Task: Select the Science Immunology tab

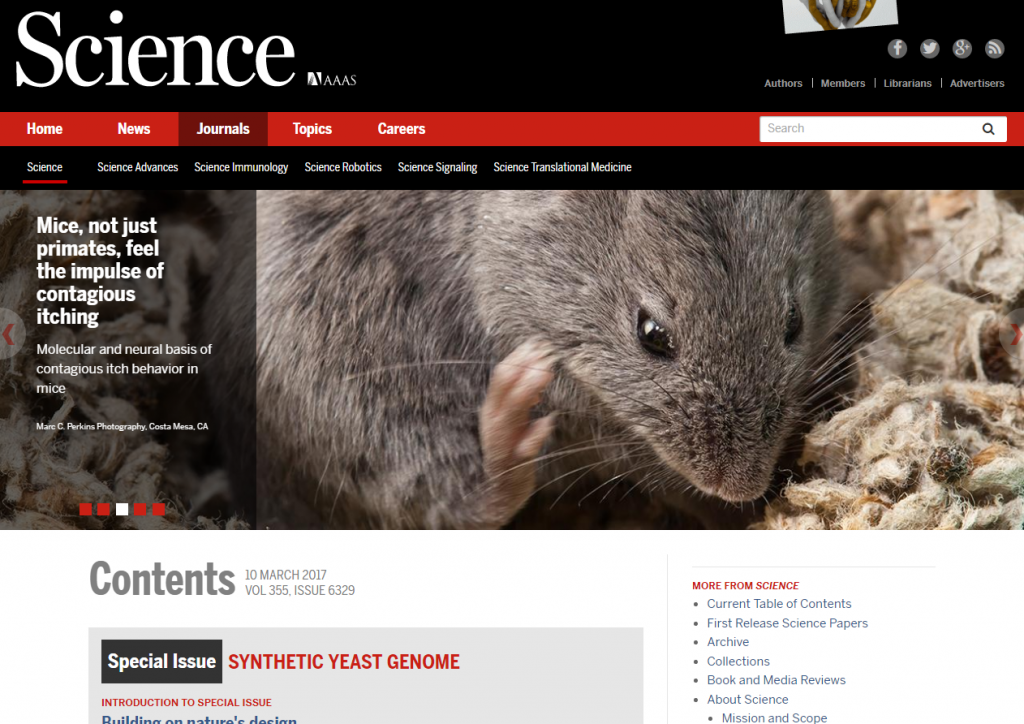Action: [241, 167]
